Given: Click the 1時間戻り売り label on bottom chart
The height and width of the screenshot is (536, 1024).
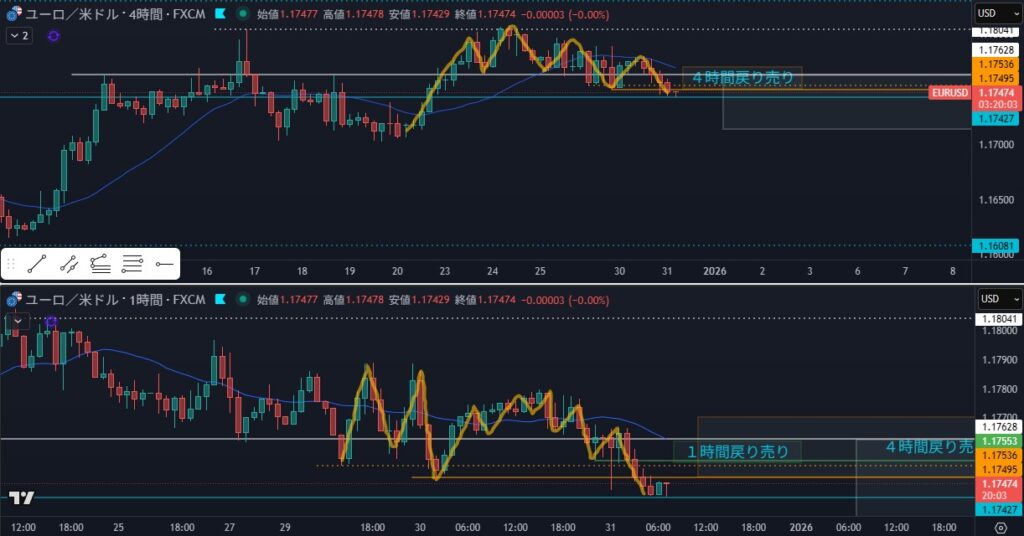Looking at the screenshot, I should (x=737, y=452).
